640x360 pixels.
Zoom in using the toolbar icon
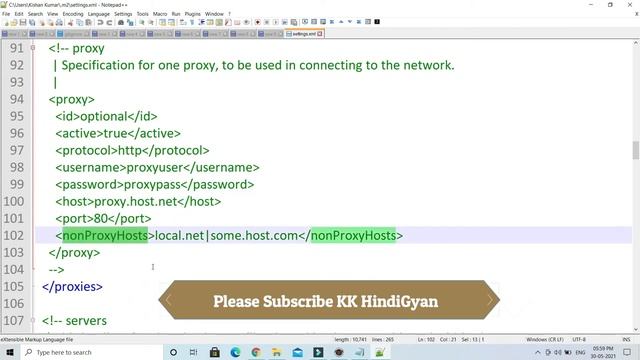(142, 22)
